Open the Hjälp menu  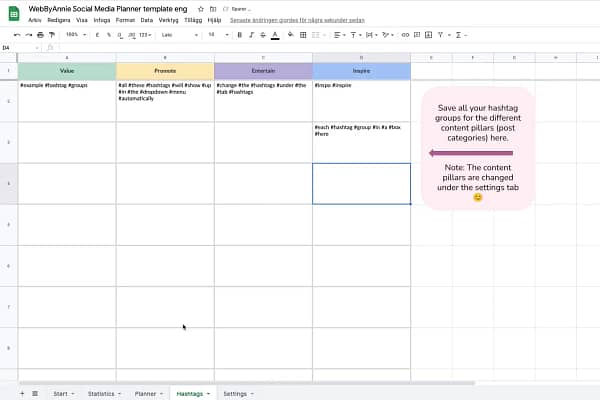(214, 20)
